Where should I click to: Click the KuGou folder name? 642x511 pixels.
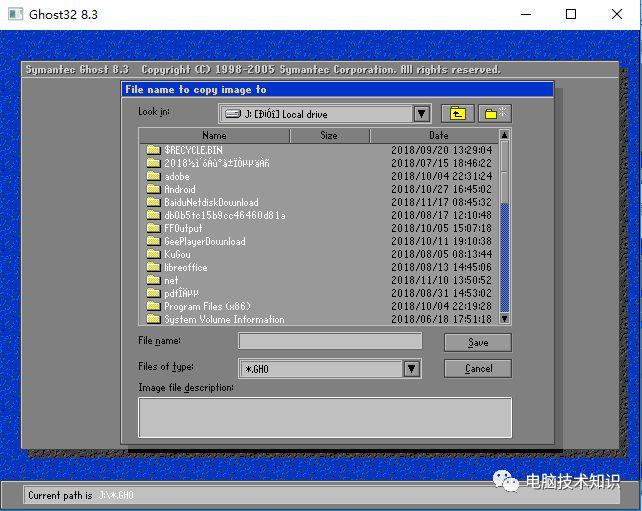177,254
